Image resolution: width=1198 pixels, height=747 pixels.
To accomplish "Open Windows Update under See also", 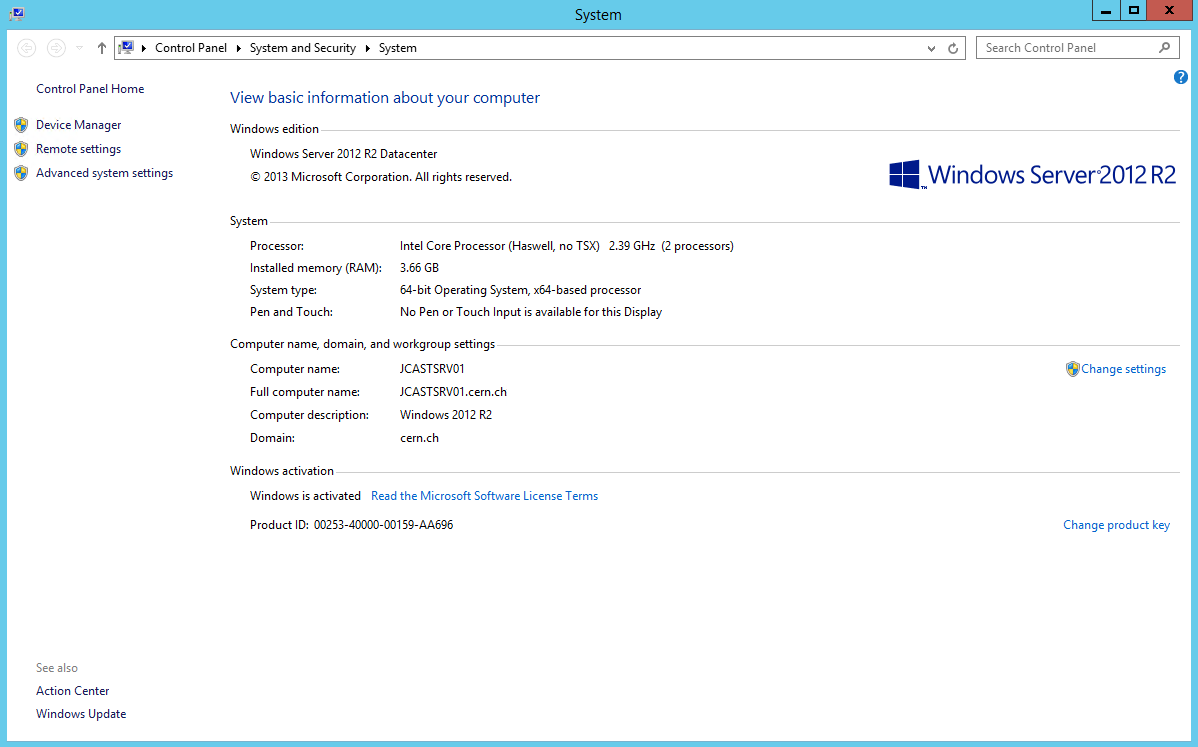I will coord(81,713).
